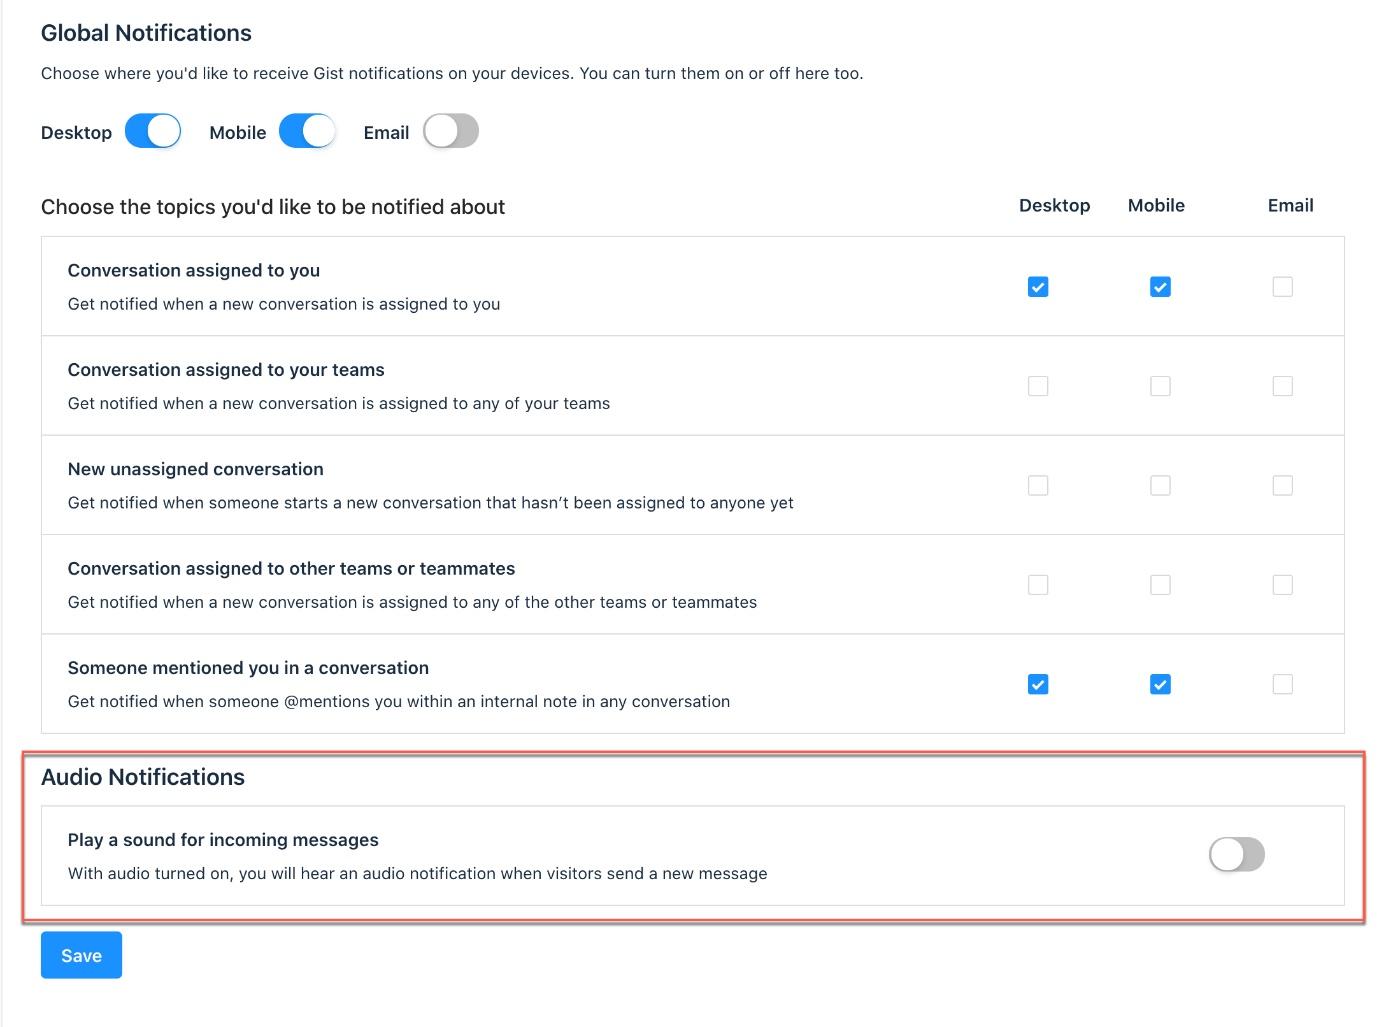
Task: Enable sound for incoming messages toggle
Action: pos(1237,855)
